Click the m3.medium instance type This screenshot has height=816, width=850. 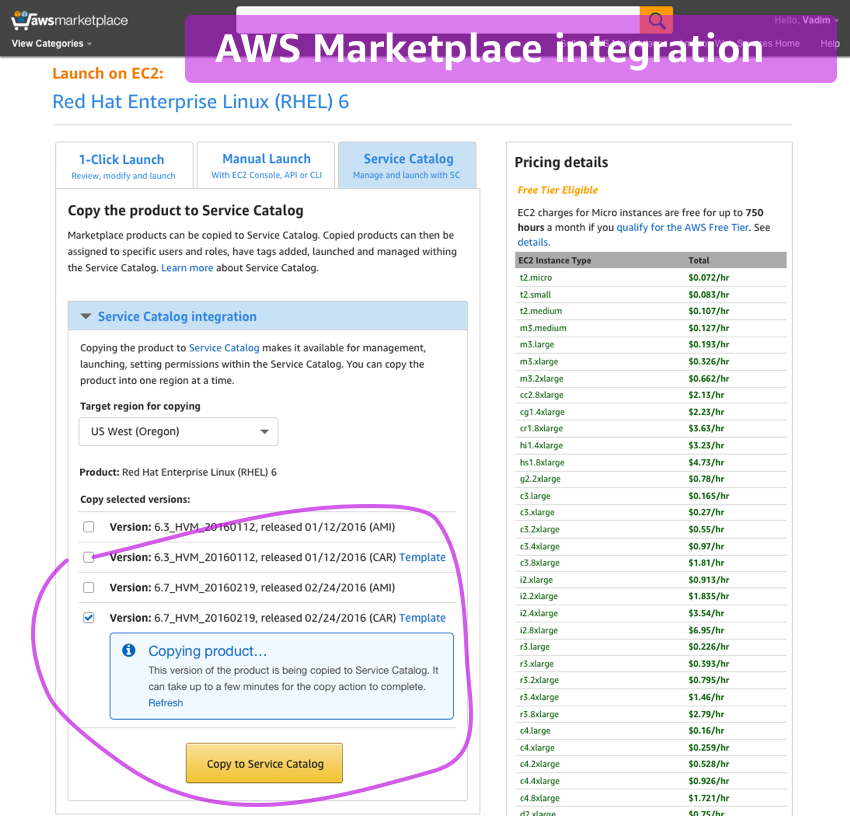point(543,328)
